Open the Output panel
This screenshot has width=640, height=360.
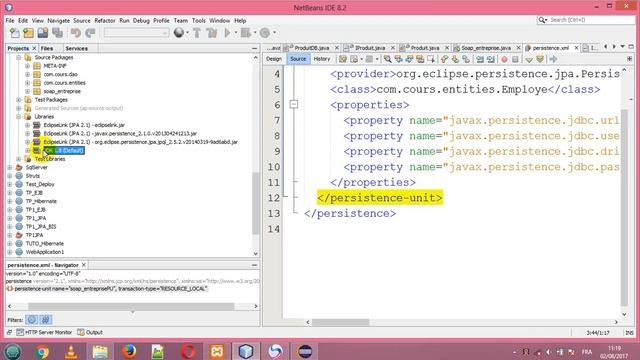pyautogui.click(x=90, y=333)
